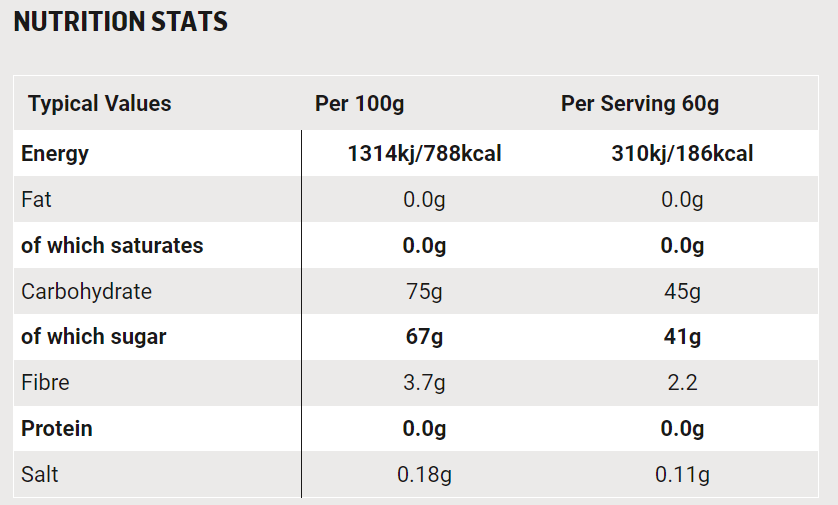Click the 75g carbohydrate value
This screenshot has height=505, width=838.
(x=424, y=291)
